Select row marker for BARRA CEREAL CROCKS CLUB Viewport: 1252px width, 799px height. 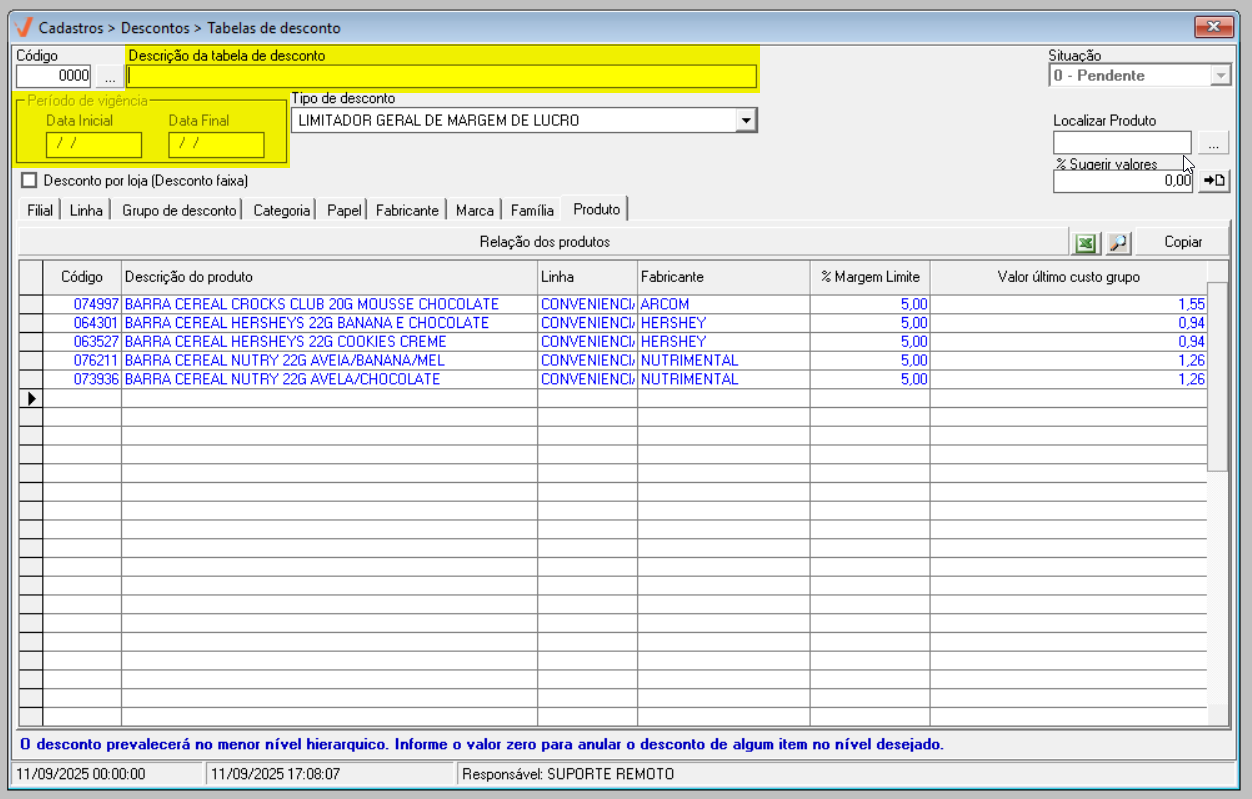(x=31, y=304)
